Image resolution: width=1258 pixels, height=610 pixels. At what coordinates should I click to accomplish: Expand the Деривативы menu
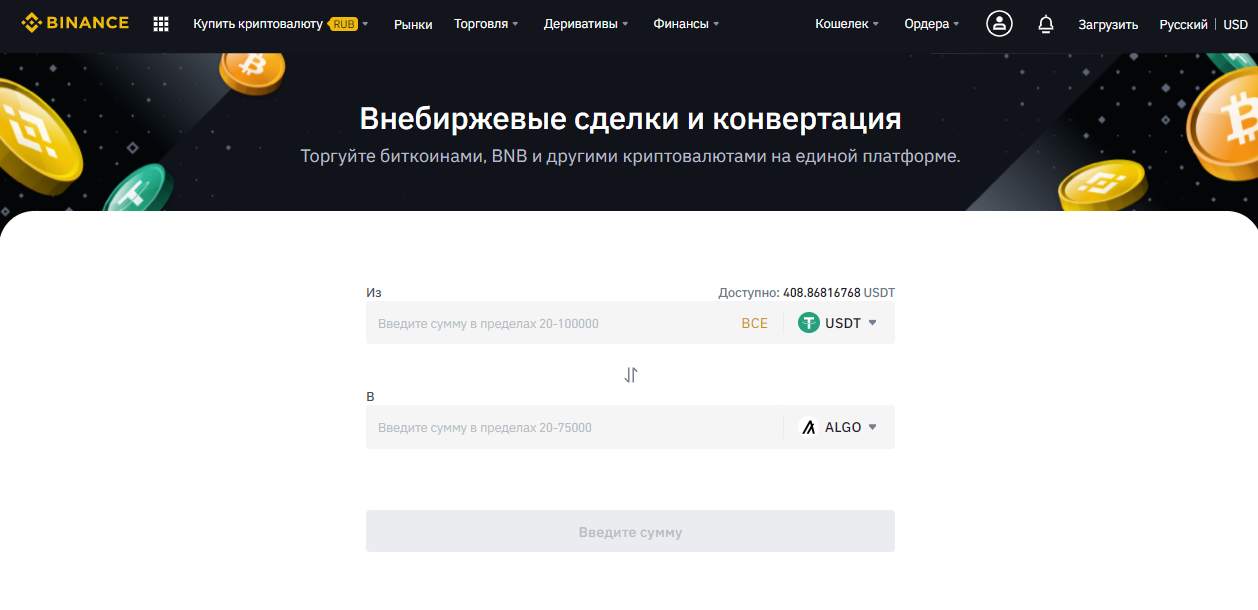pyautogui.click(x=586, y=24)
